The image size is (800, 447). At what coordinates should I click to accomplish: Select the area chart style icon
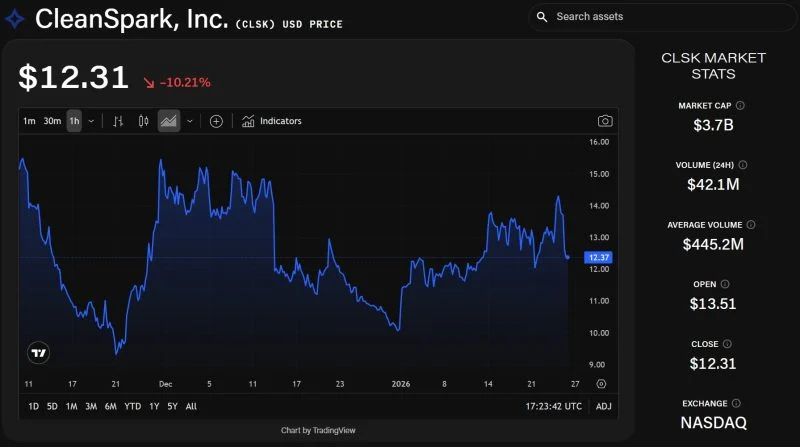coord(168,121)
